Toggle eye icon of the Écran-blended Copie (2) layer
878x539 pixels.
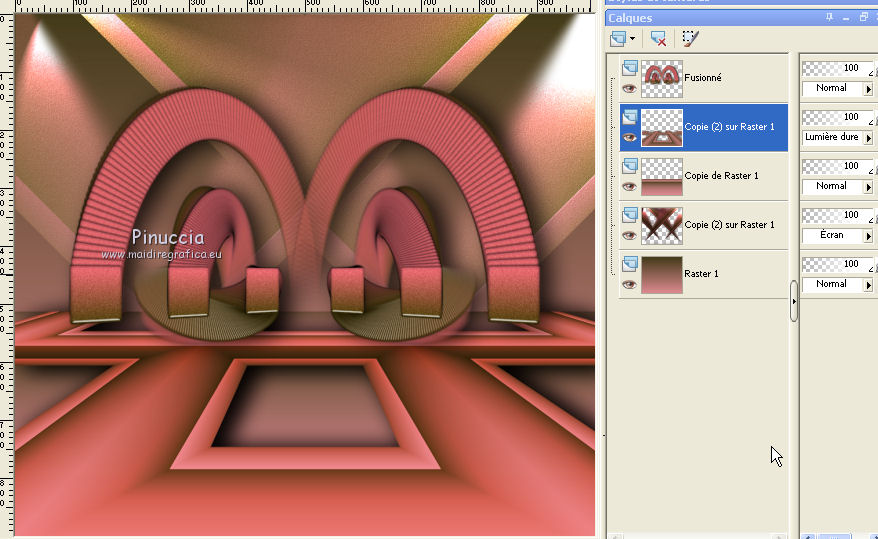coord(629,236)
